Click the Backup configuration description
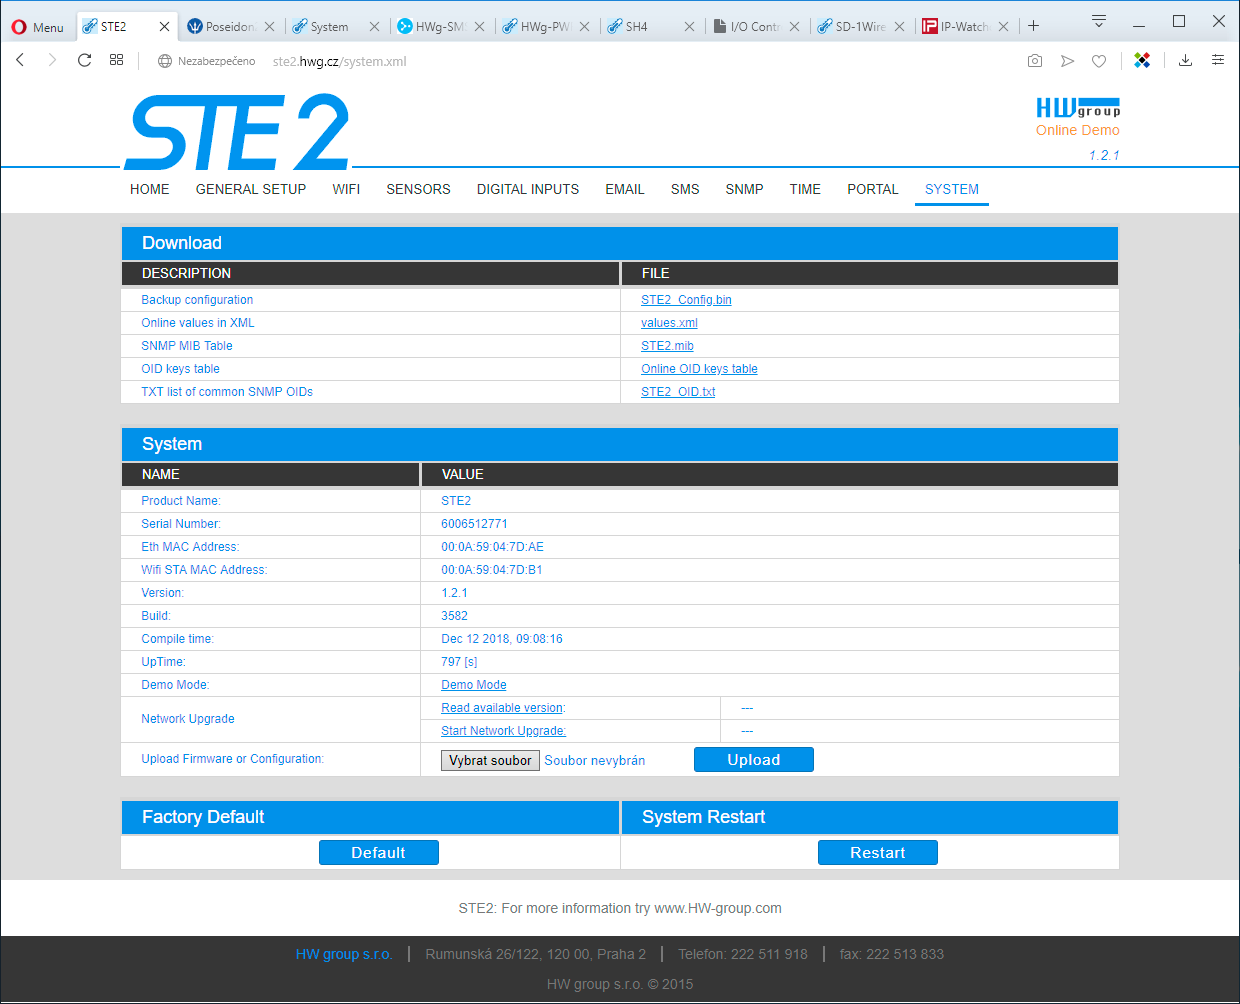This screenshot has height=1004, width=1240. tap(197, 300)
